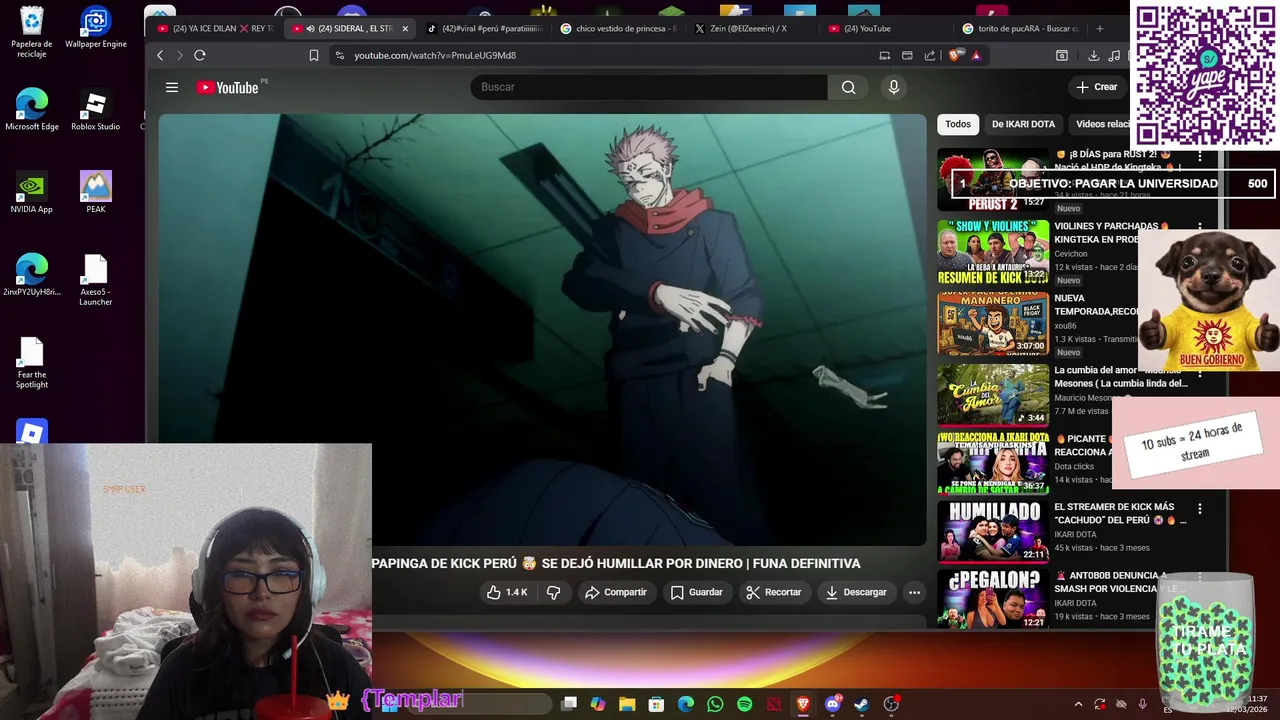Open options menu for the RUST video
This screenshot has width=1280, height=720.
(1200, 156)
